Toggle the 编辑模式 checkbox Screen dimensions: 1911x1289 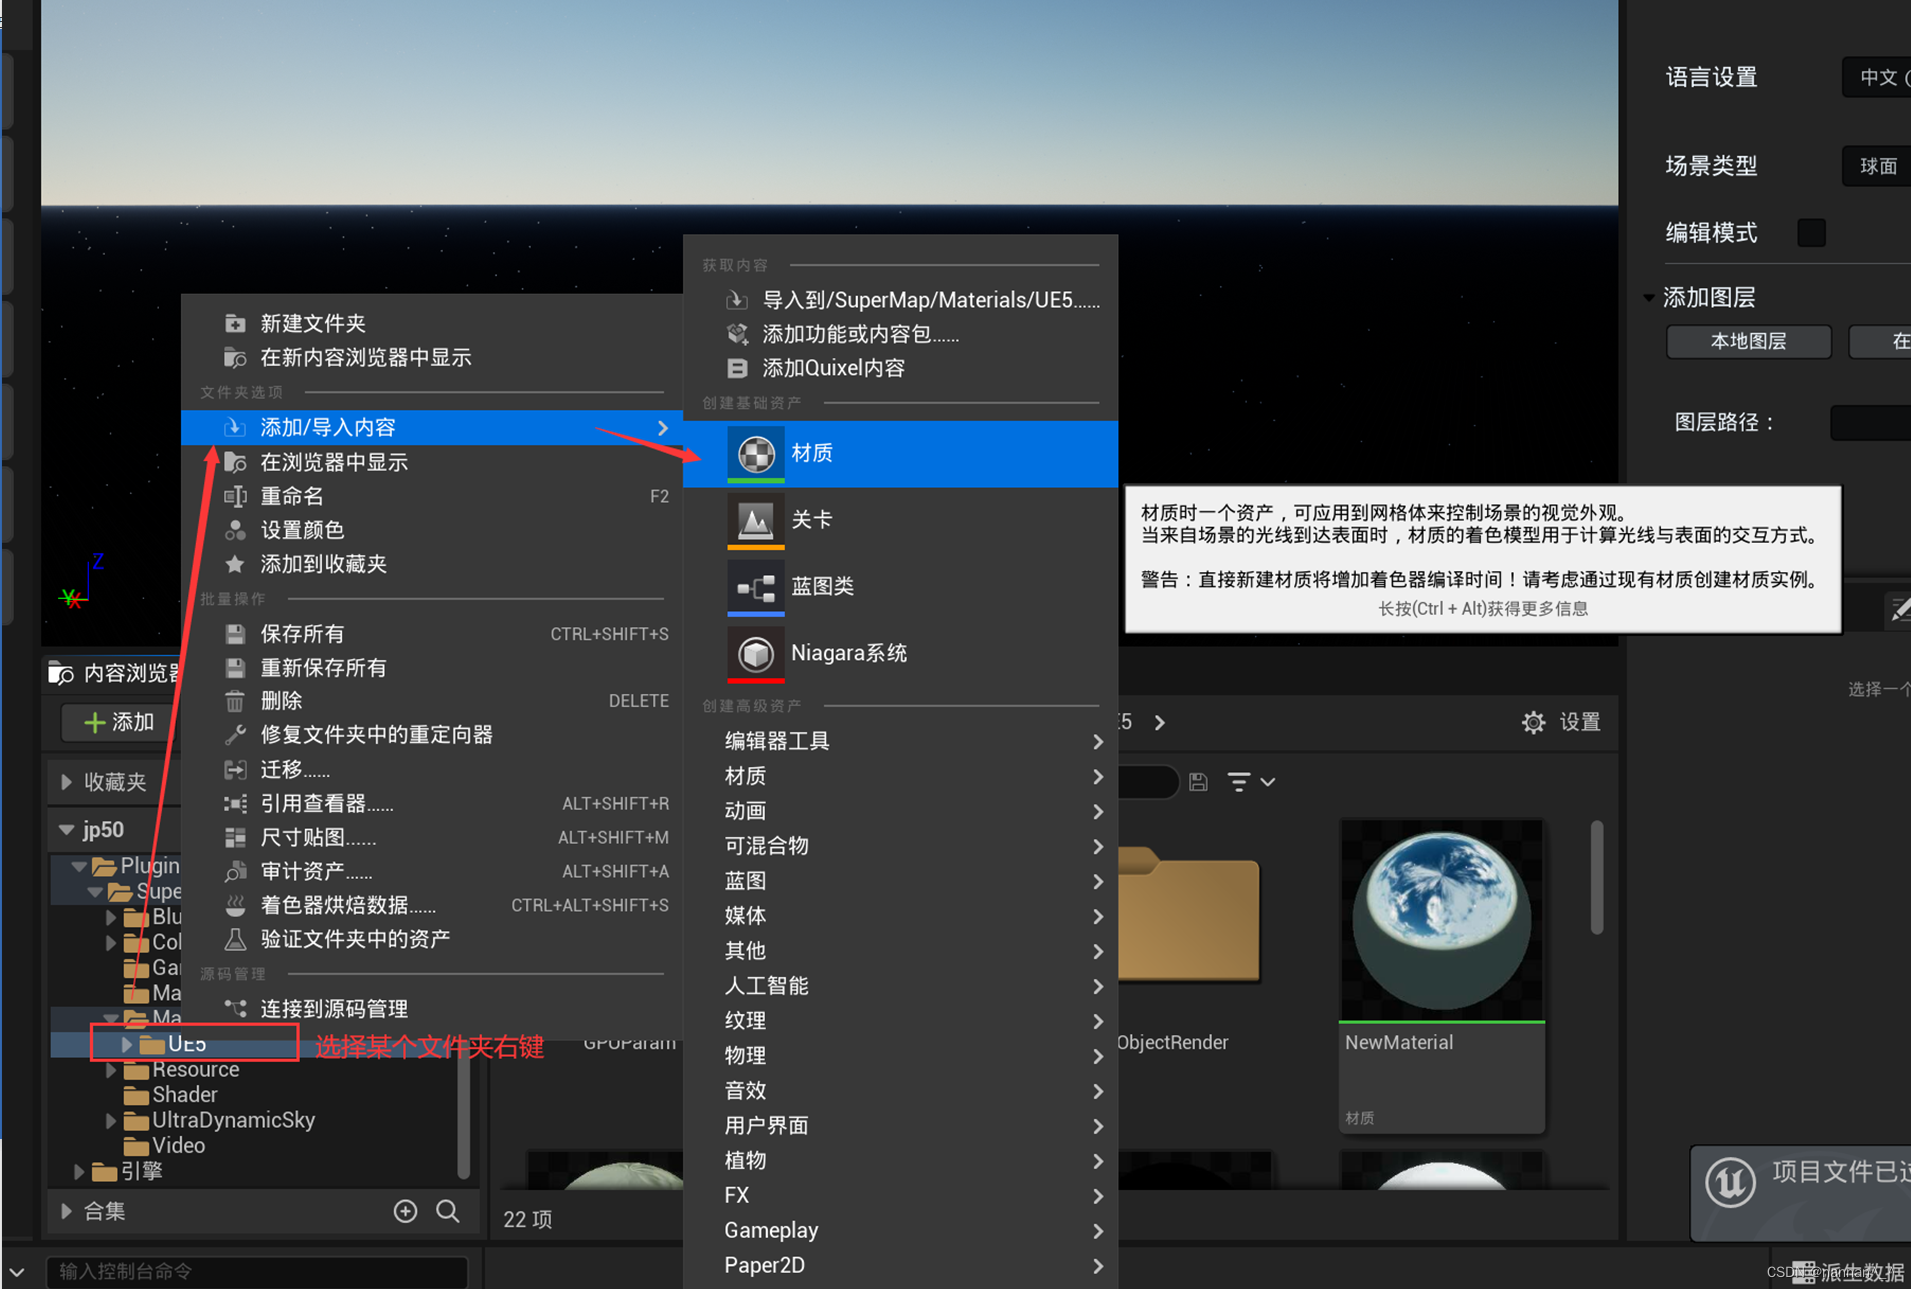1811,233
